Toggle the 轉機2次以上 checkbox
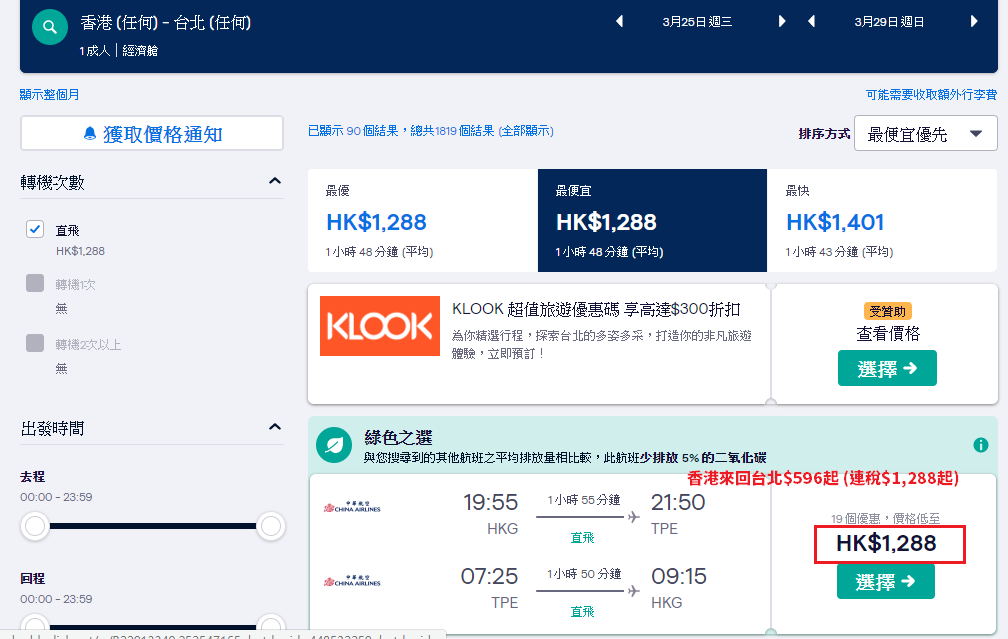The height and width of the screenshot is (639, 1008). pyautogui.click(x=35, y=343)
